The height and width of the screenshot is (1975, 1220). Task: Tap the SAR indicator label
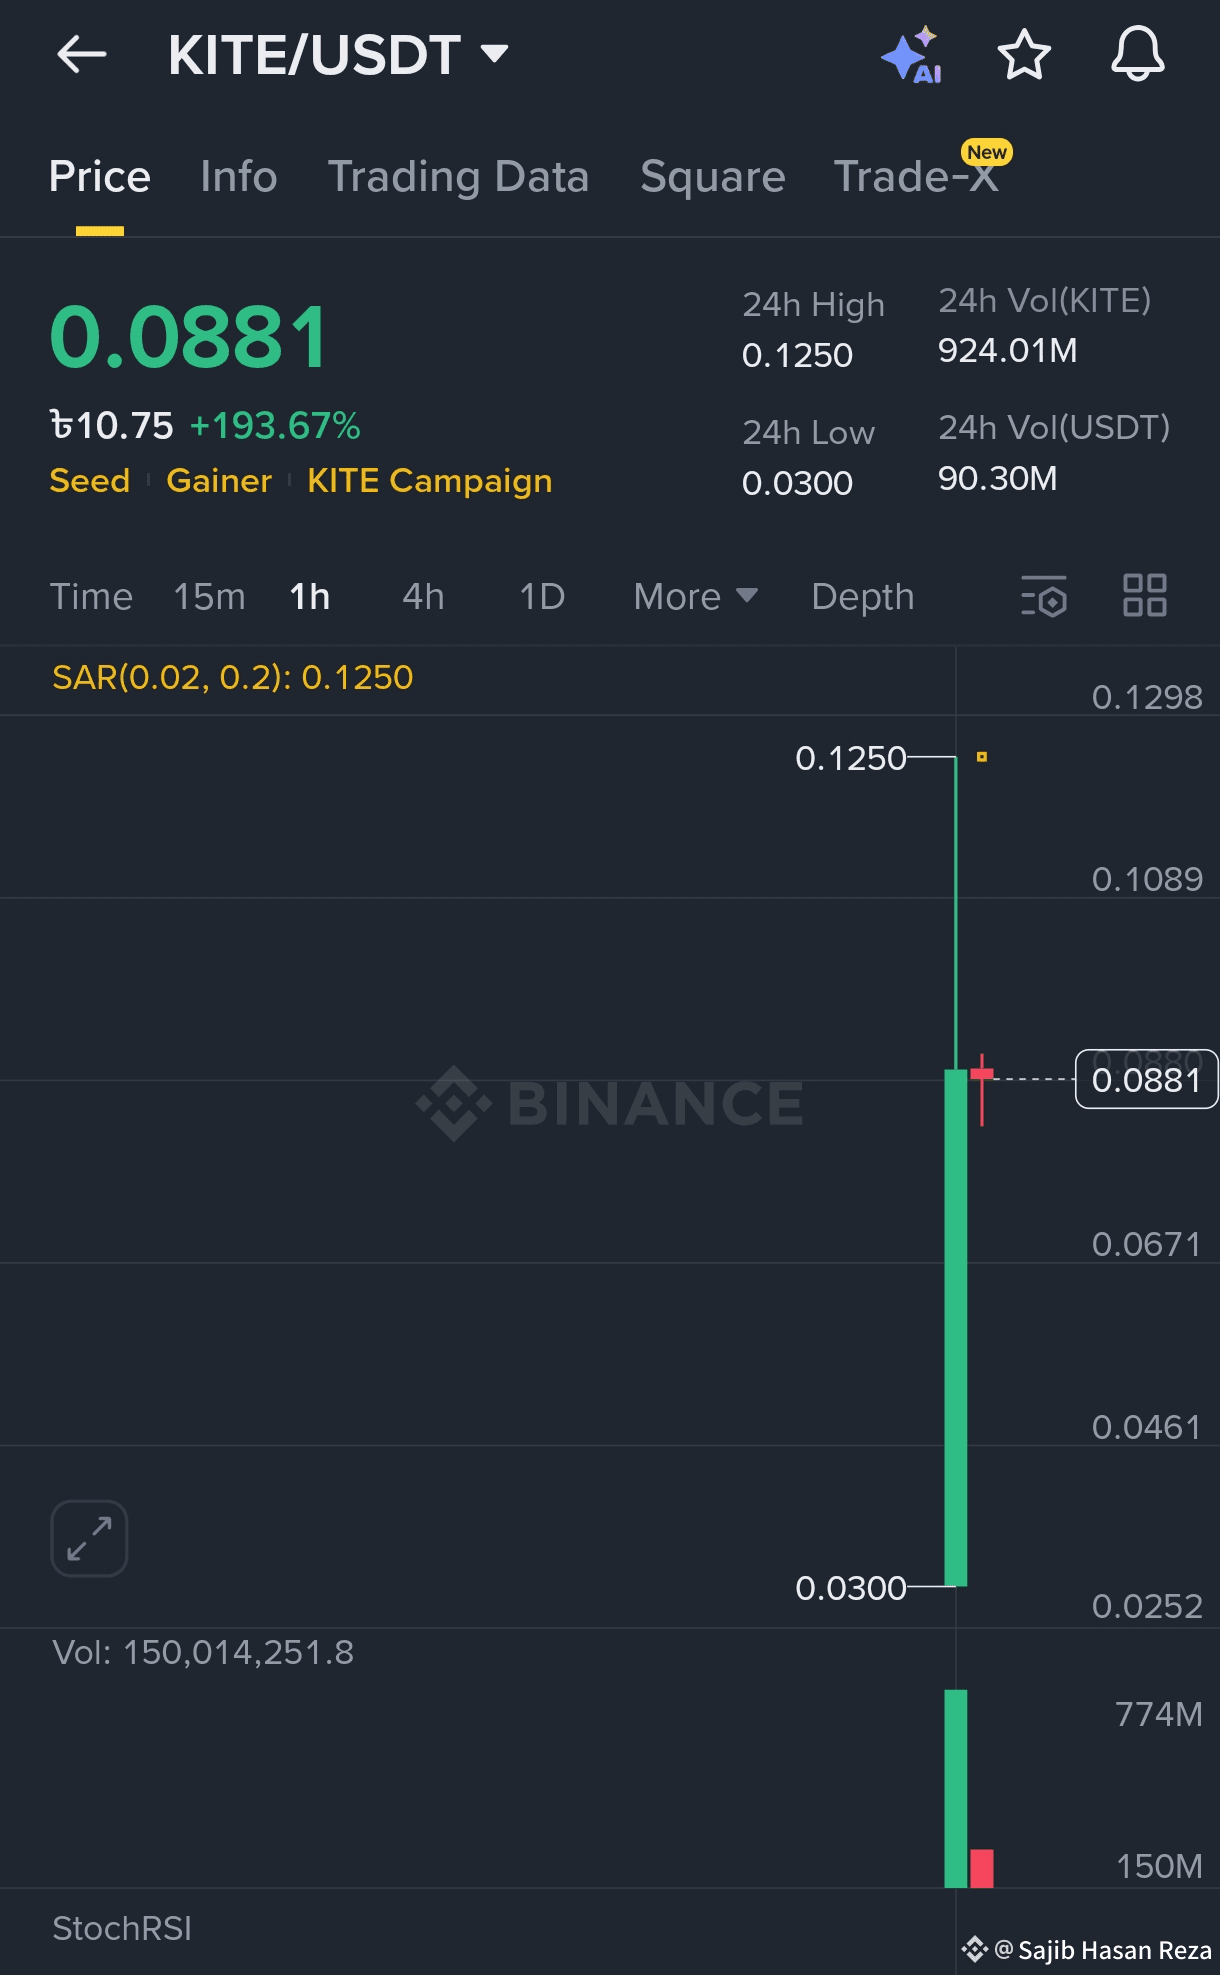232,678
